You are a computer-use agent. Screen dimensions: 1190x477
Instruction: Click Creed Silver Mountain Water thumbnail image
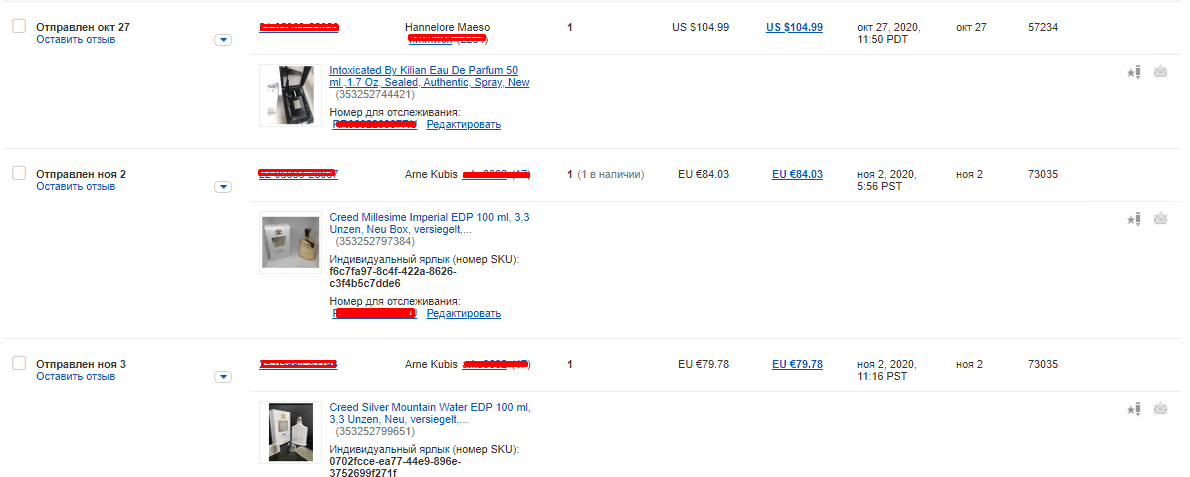(x=291, y=432)
